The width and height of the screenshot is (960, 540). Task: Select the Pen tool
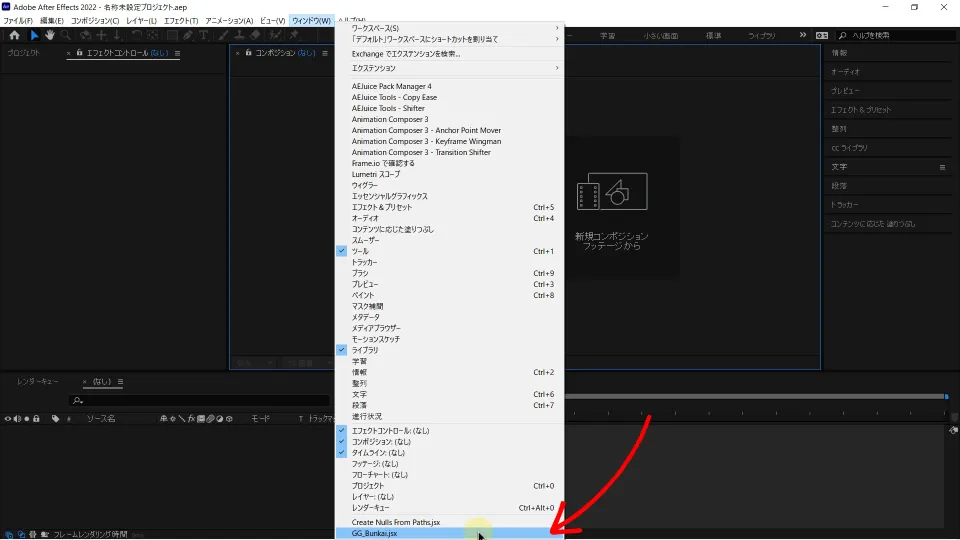(x=188, y=36)
